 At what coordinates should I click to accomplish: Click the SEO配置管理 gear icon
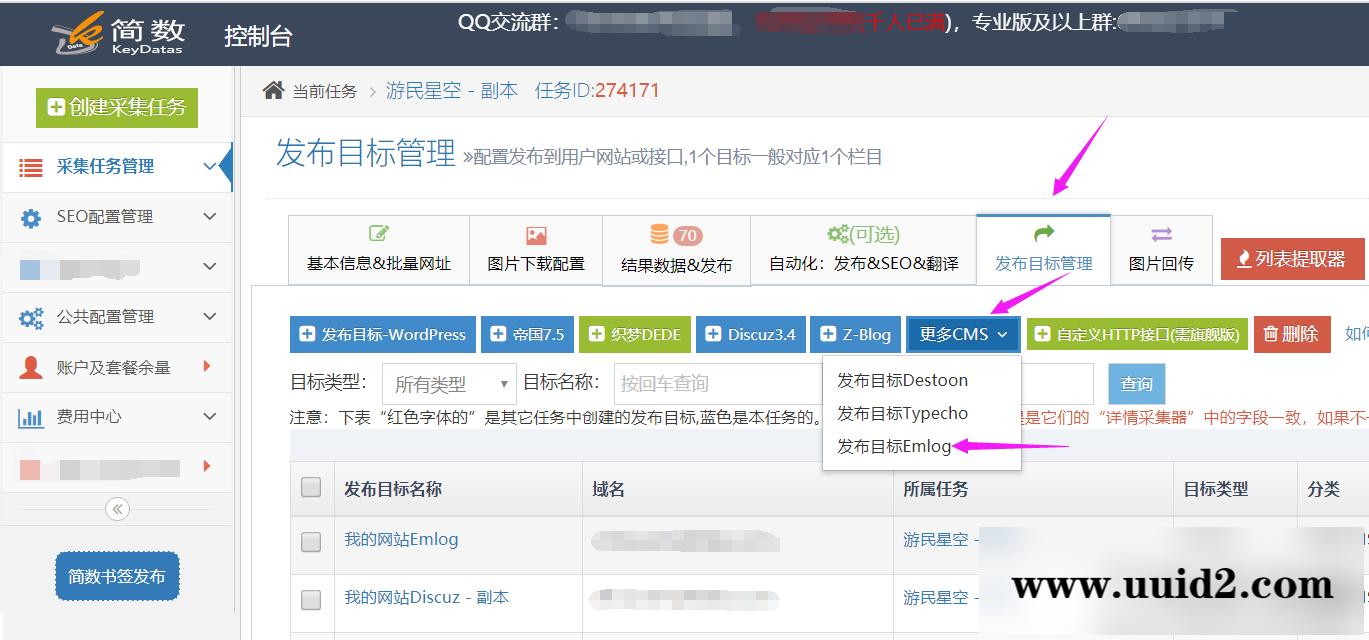pos(31,218)
